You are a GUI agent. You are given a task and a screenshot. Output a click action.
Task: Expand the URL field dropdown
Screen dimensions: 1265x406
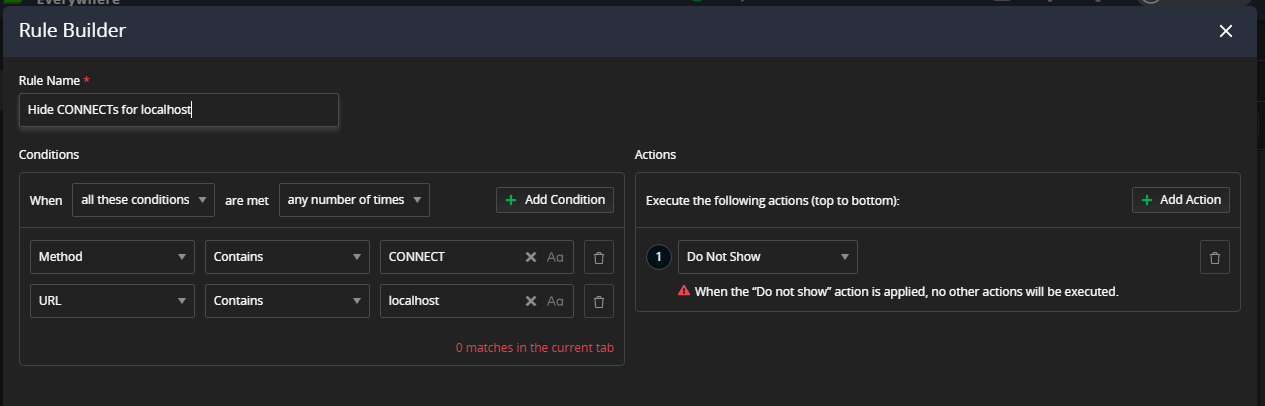tap(112, 301)
